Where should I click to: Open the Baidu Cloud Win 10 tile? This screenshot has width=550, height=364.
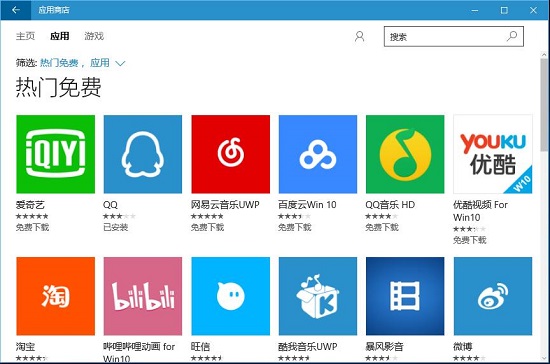[318, 154]
